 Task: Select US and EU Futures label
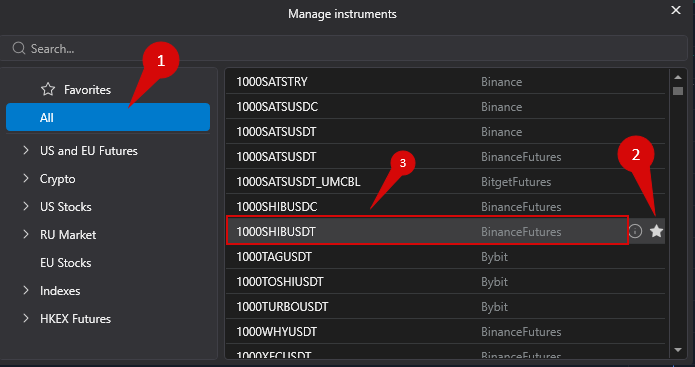[89, 151]
